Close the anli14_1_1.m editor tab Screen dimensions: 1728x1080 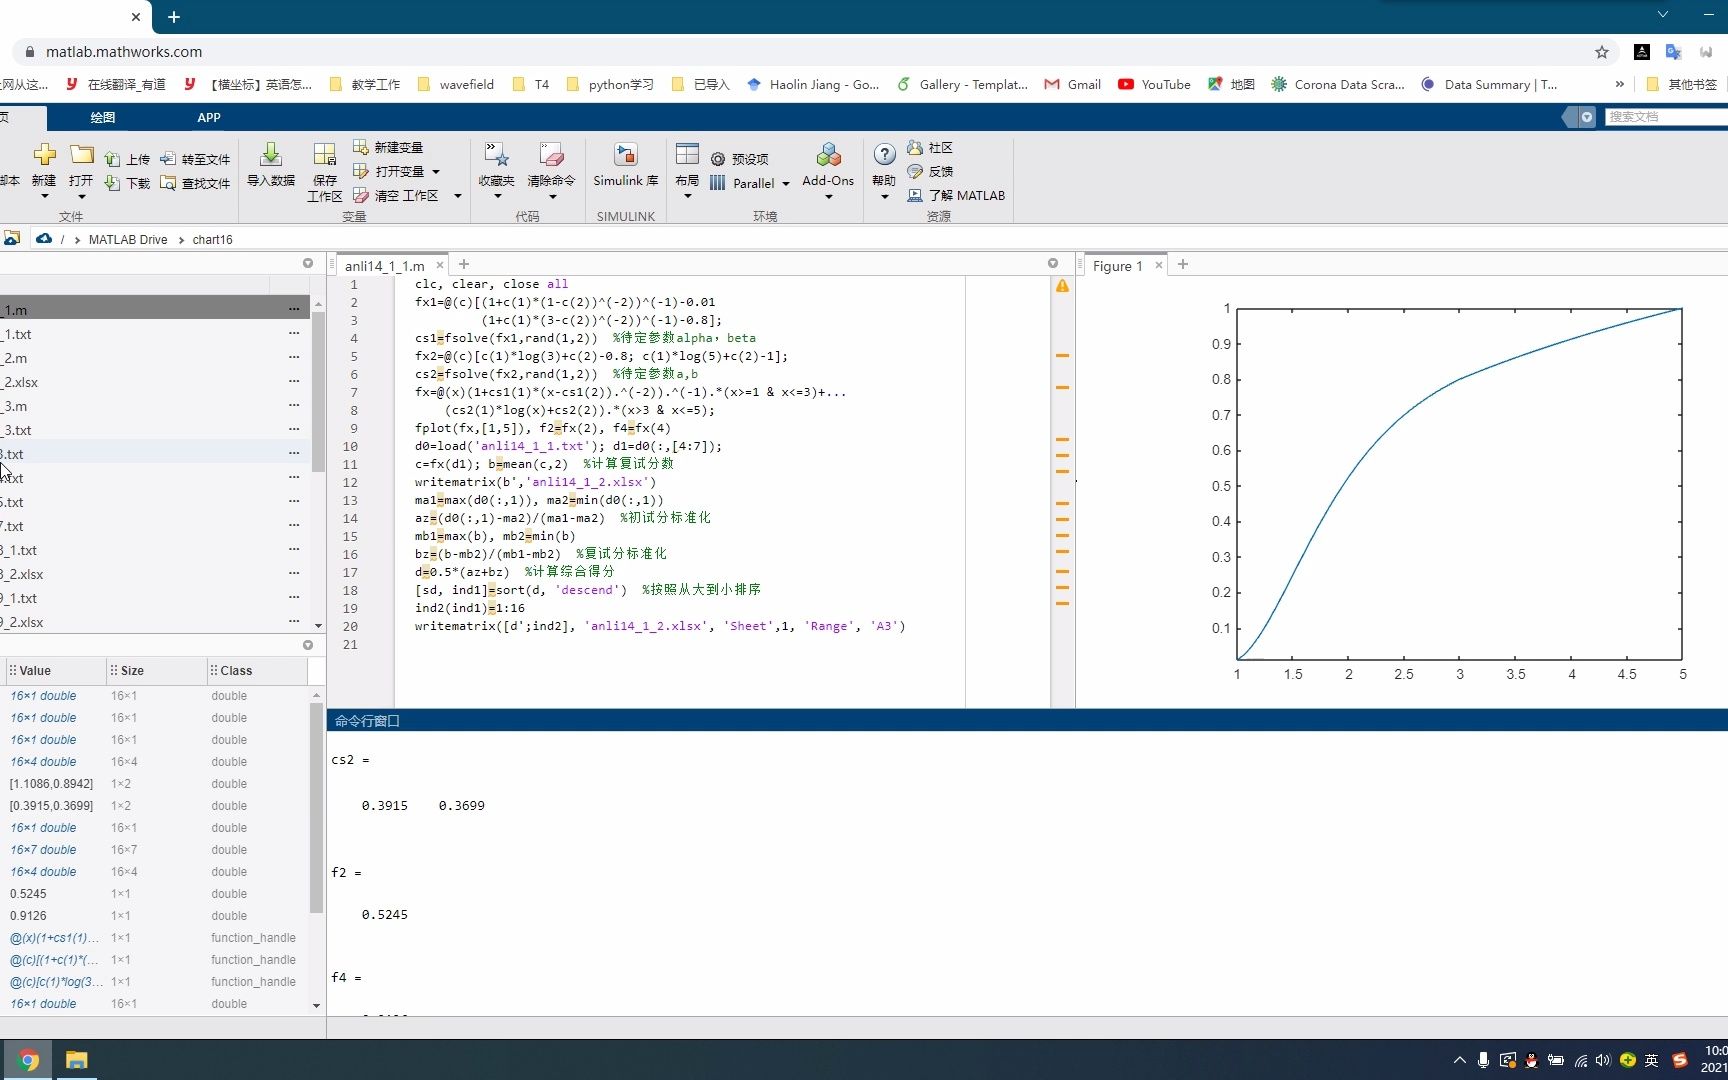pyautogui.click(x=439, y=266)
